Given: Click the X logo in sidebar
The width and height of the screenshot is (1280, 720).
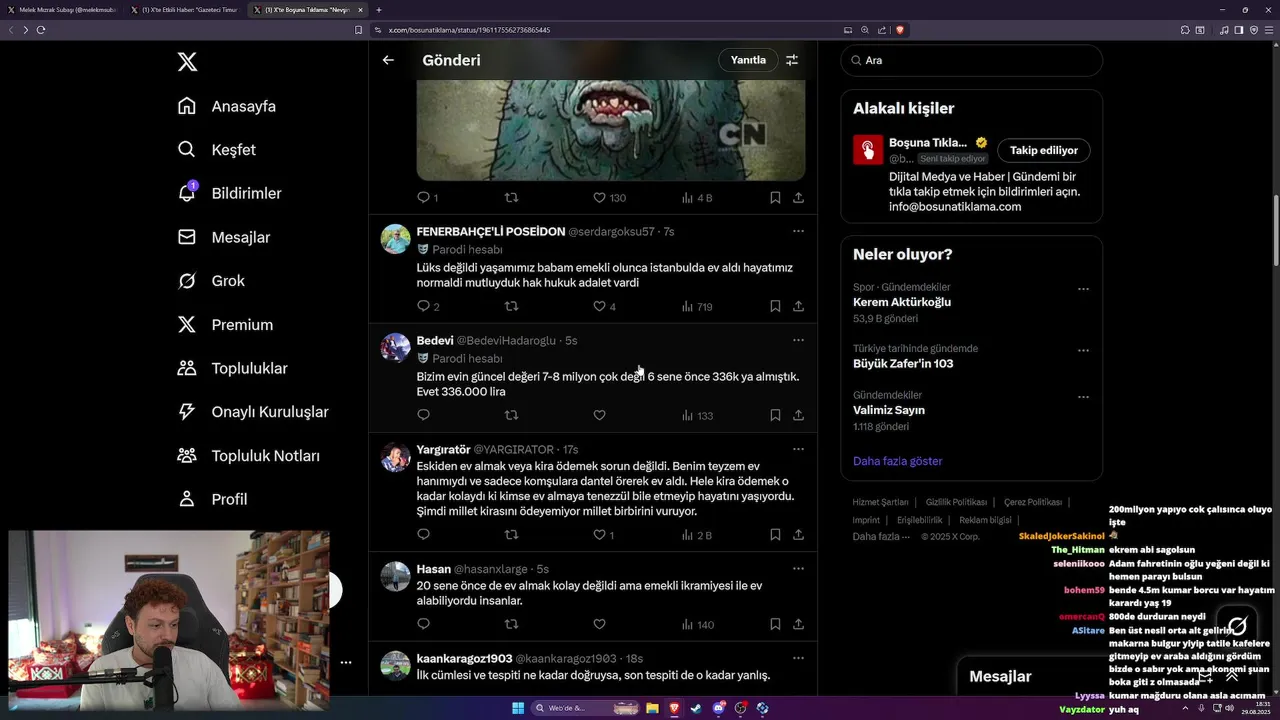Looking at the screenshot, I should [x=187, y=62].
